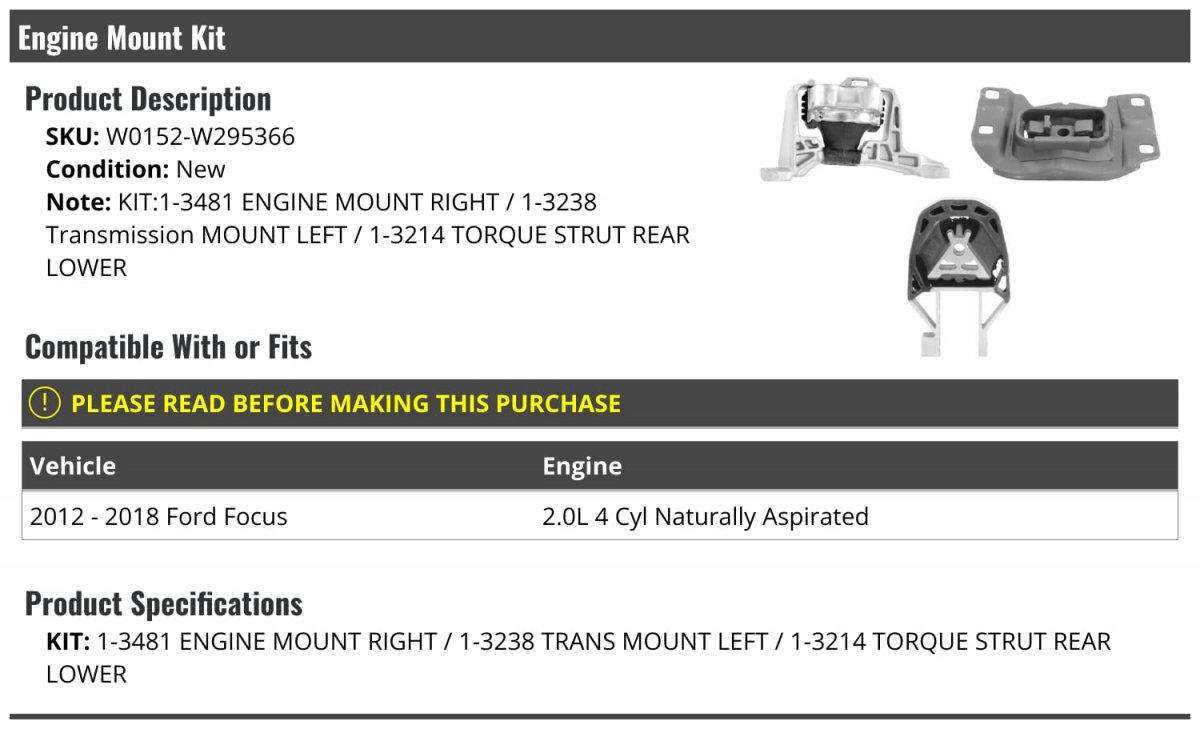1200x729 pixels.
Task: Open the left transmission mount image
Action: click(1063, 133)
